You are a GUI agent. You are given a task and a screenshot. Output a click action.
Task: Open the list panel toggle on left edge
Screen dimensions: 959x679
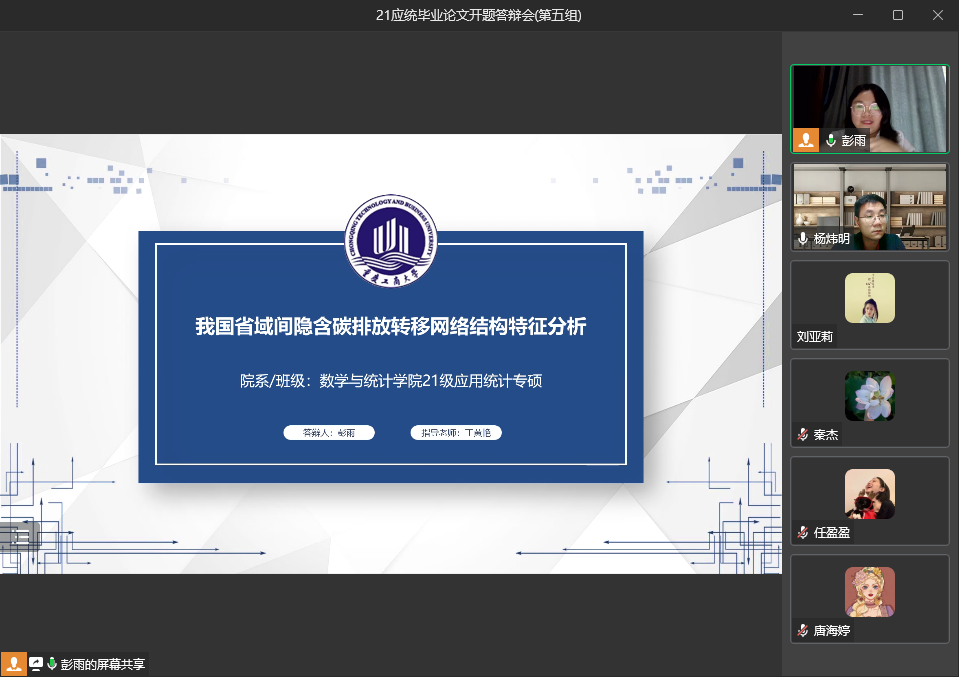[20, 537]
